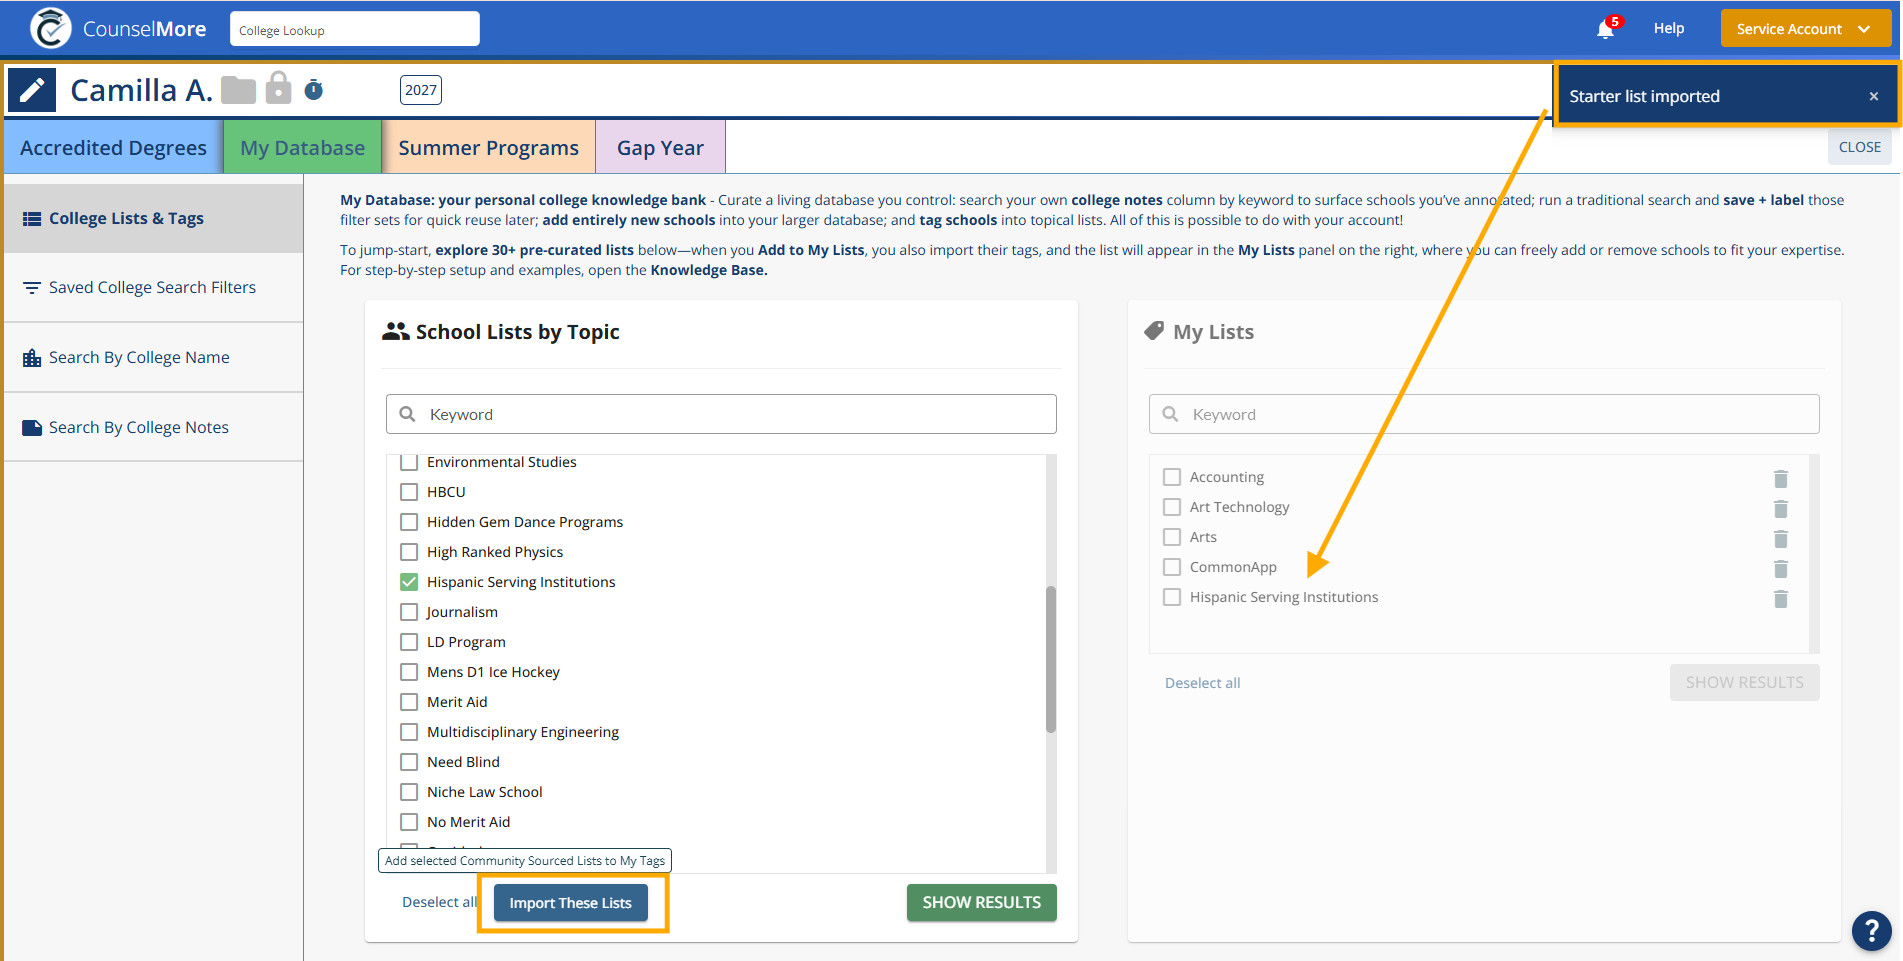This screenshot has height=961, width=1903.
Task: Uncheck Hispanic Serving Institutions in topic lists
Action: tap(409, 582)
